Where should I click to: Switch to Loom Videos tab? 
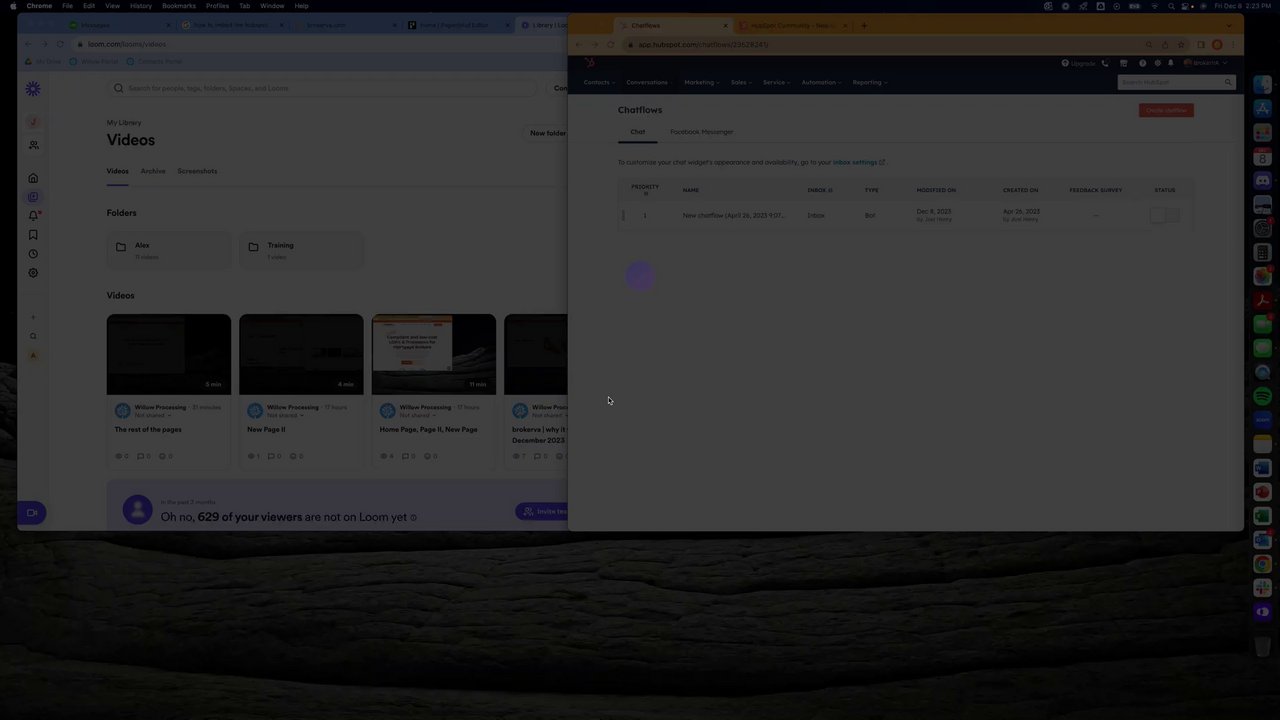click(117, 171)
